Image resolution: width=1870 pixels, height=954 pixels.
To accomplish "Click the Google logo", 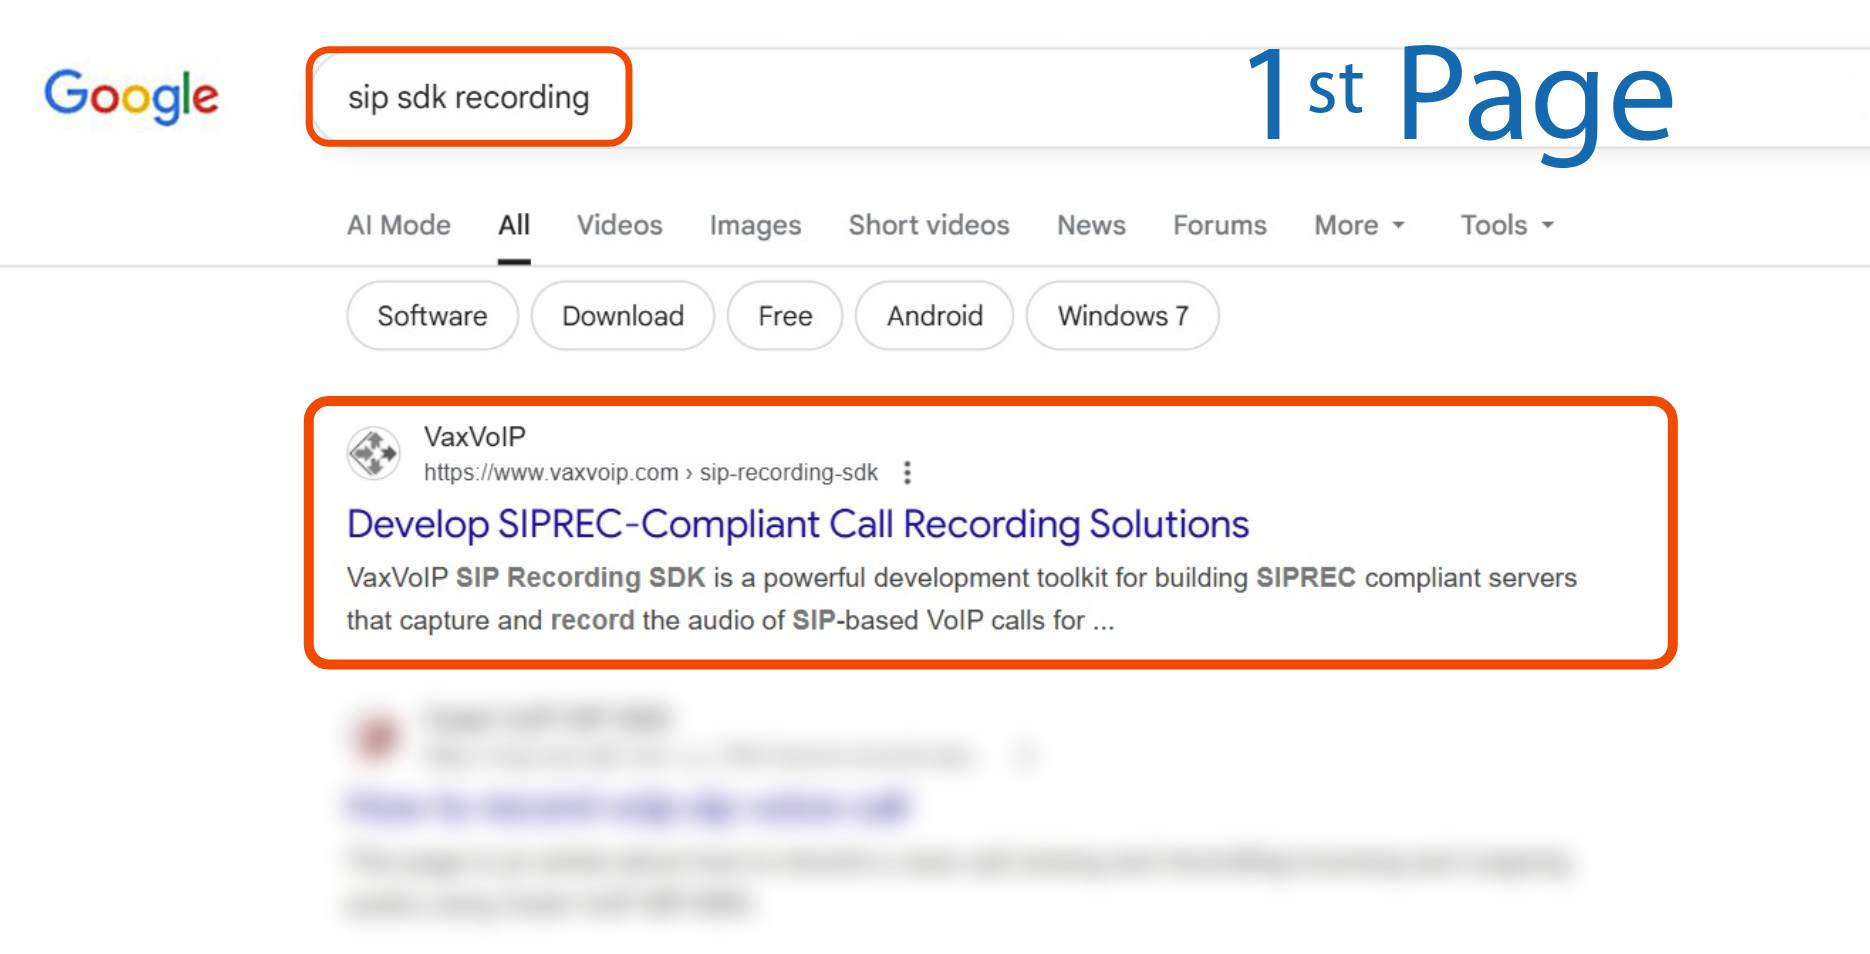I will coord(131,97).
